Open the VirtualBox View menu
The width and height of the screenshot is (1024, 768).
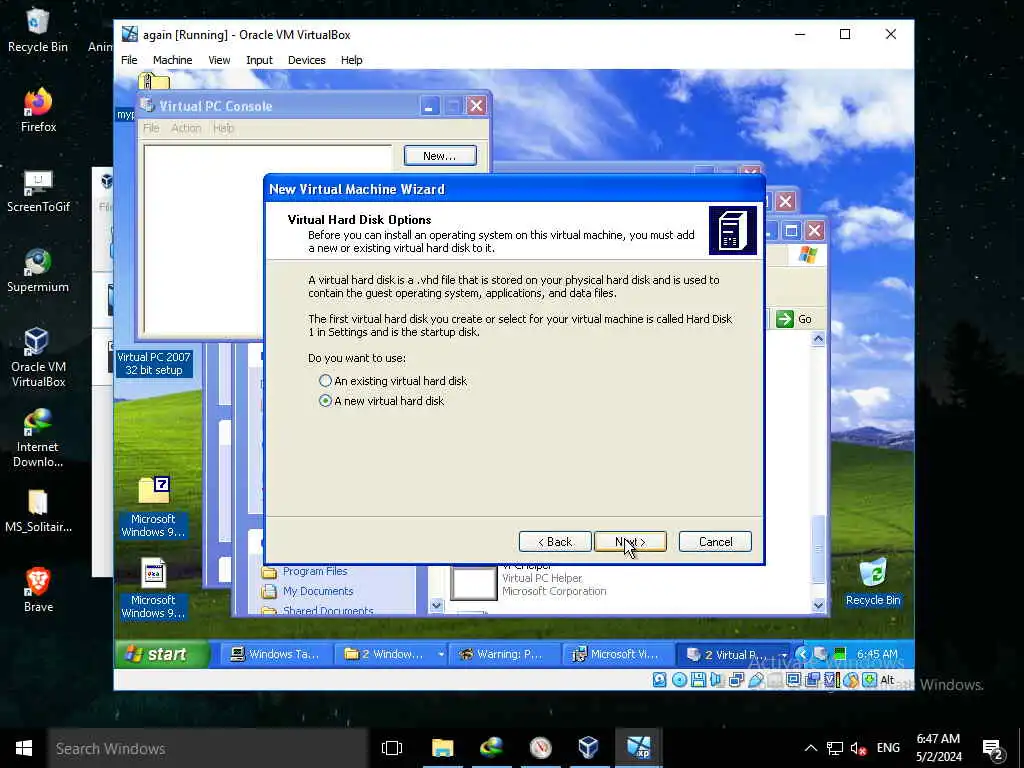click(219, 60)
